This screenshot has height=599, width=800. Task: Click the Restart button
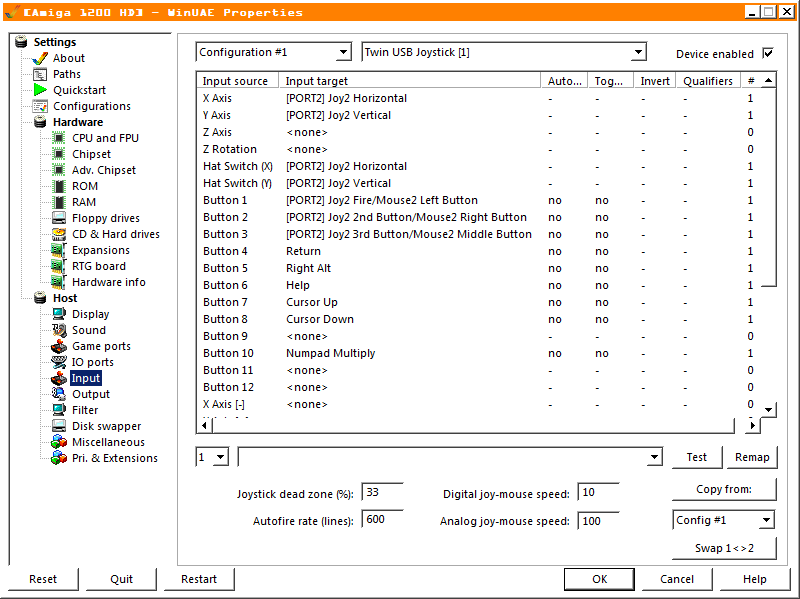(x=199, y=579)
